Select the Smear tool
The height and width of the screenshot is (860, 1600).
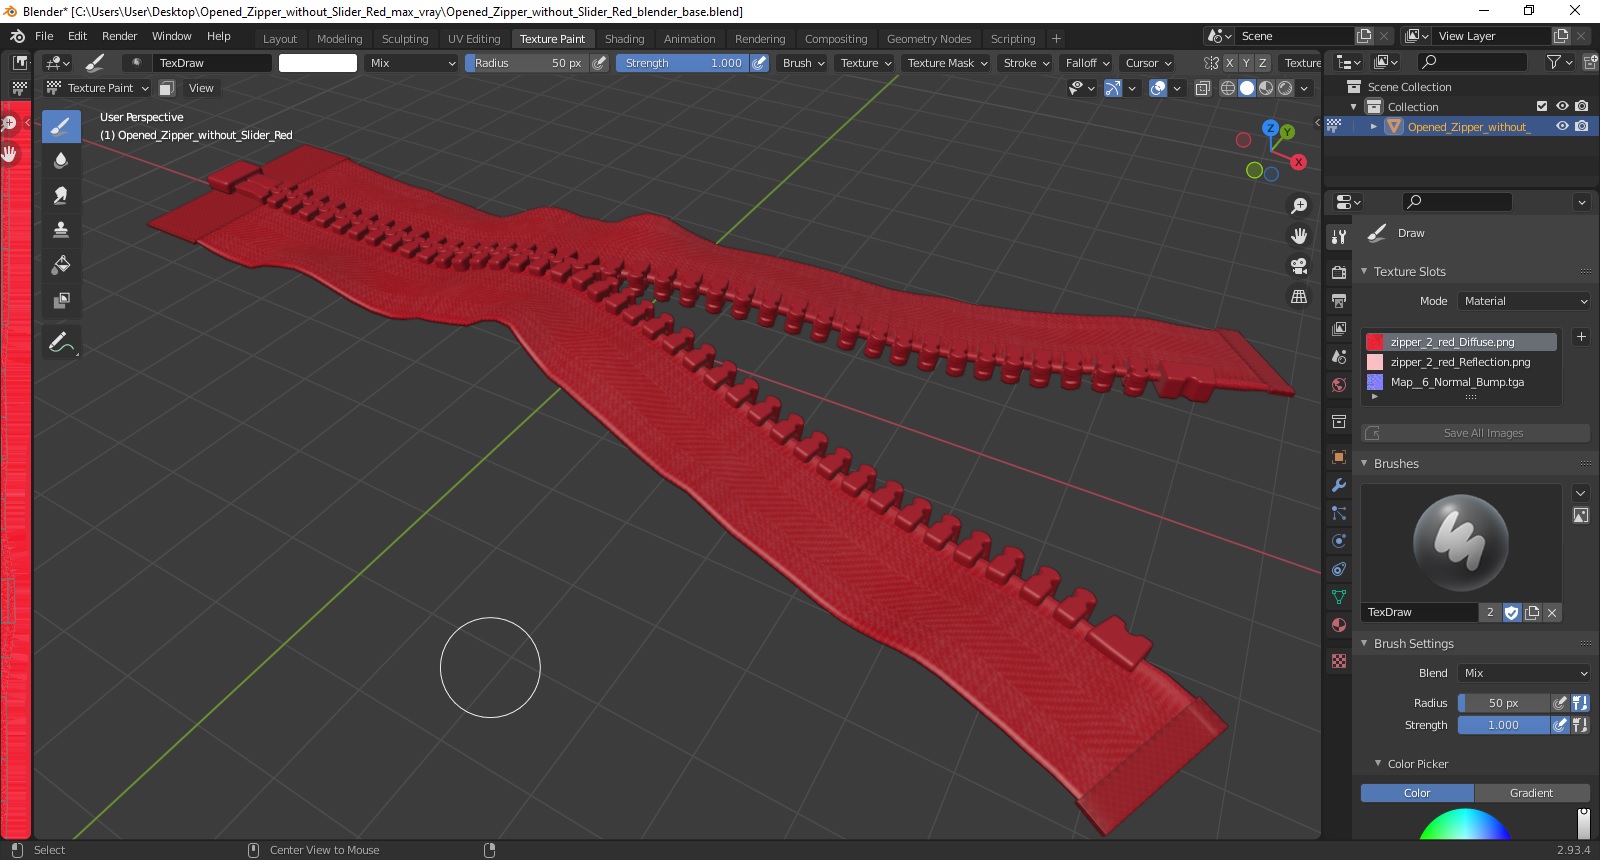point(61,196)
